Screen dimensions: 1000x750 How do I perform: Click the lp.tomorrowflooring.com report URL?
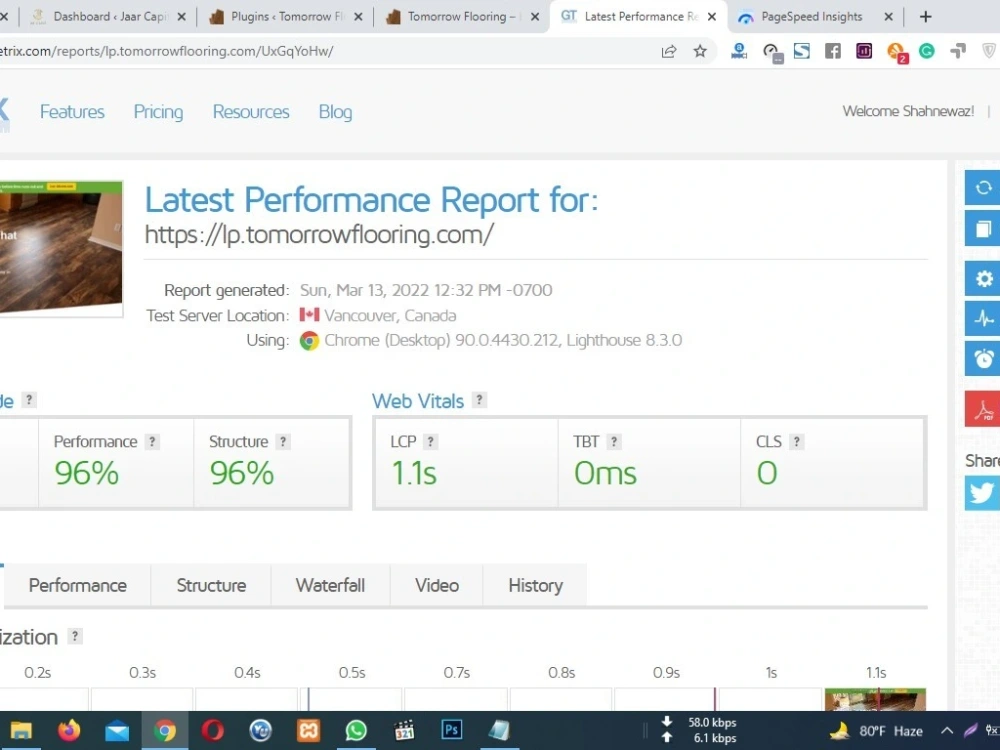(x=320, y=235)
